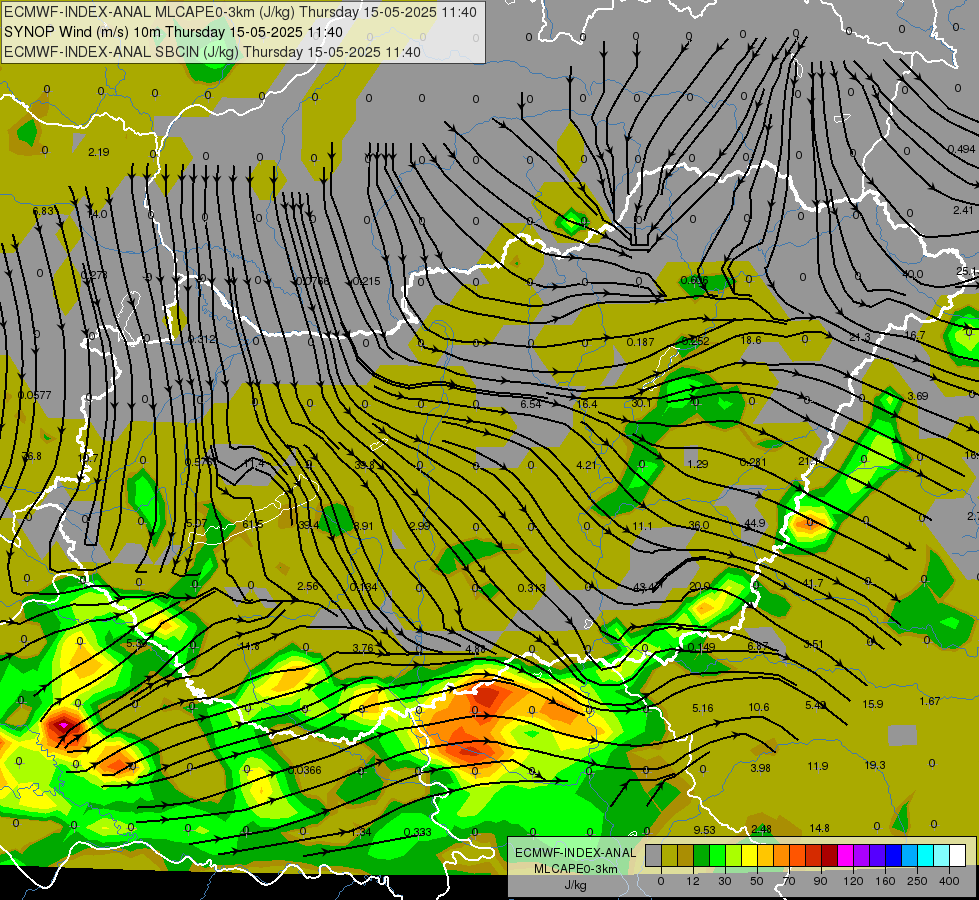Click the MLCAPE0-3km title line at the top

(240, 12)
